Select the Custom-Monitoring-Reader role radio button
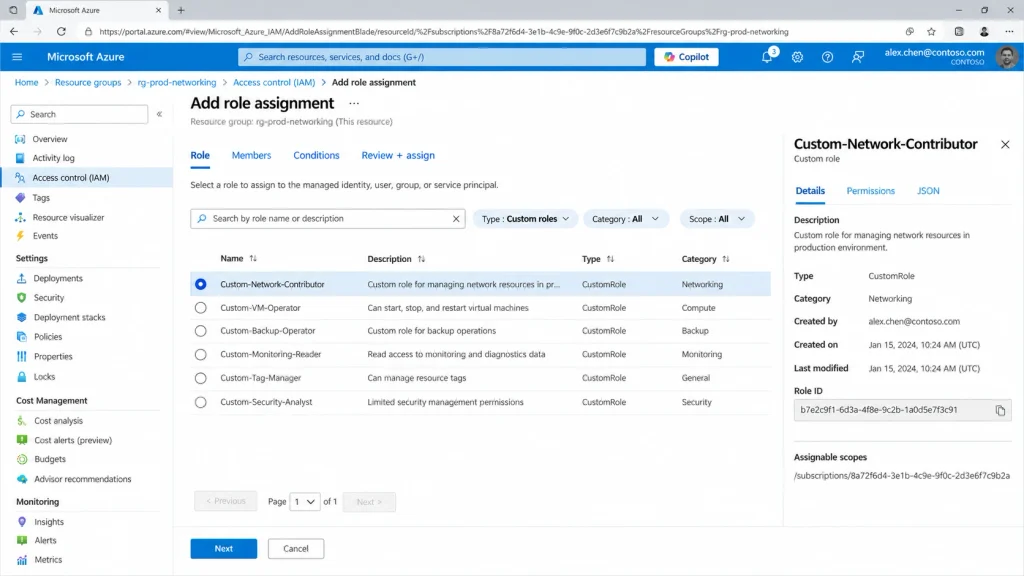Viewport: 1024px width, 576px height. (x=200, y=355)
